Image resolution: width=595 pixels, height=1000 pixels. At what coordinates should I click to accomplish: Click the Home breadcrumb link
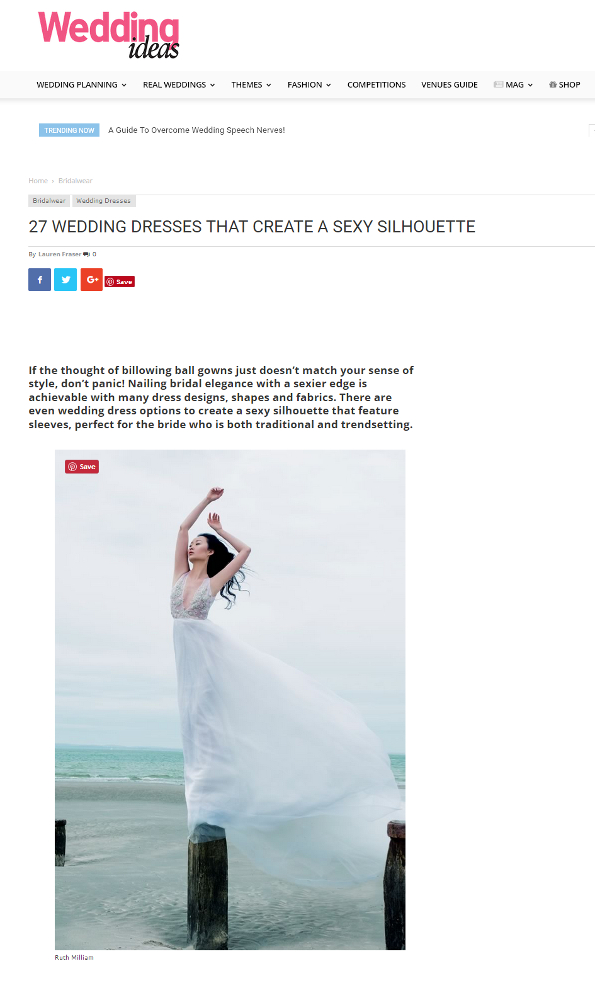point(38,180)
